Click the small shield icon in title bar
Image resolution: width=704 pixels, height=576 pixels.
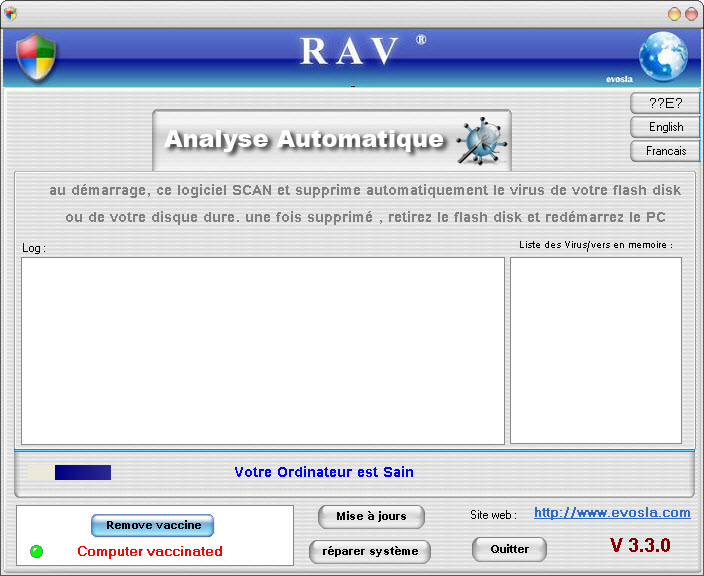[10, 14]
